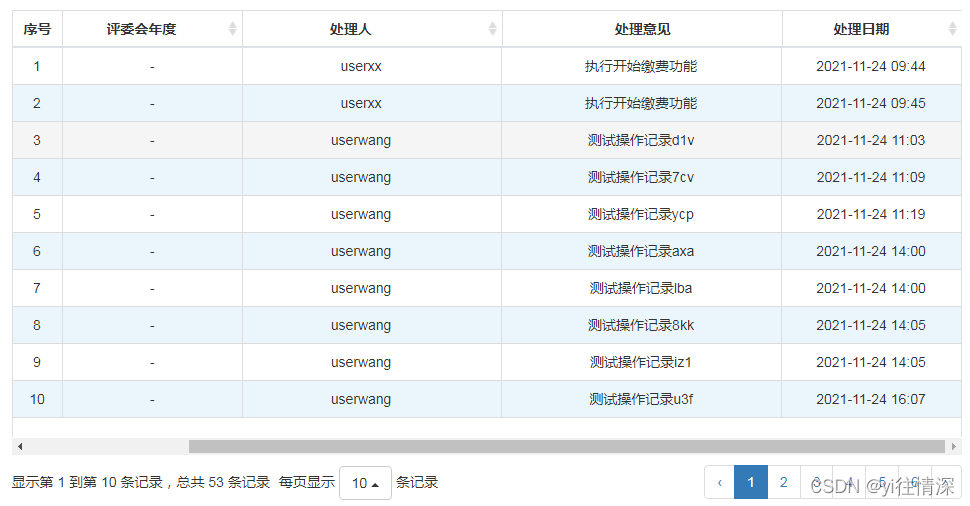Click sequence number 5 cell
Screen dimensions: 970x506
(x=37, y=215)
